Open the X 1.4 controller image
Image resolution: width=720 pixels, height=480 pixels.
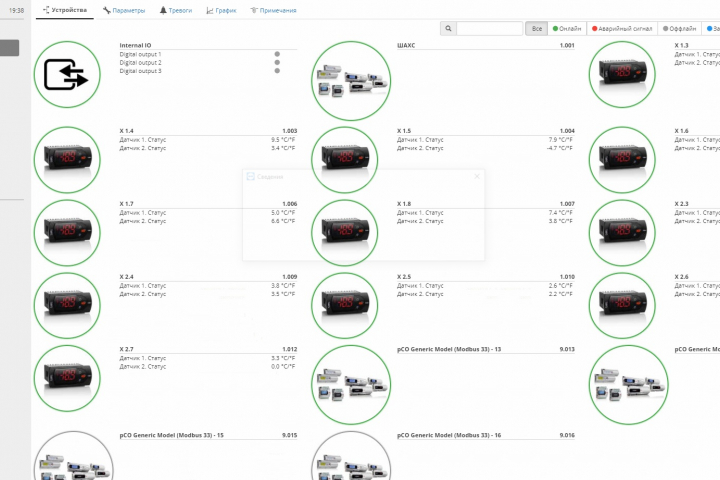[x=67, y=160]
